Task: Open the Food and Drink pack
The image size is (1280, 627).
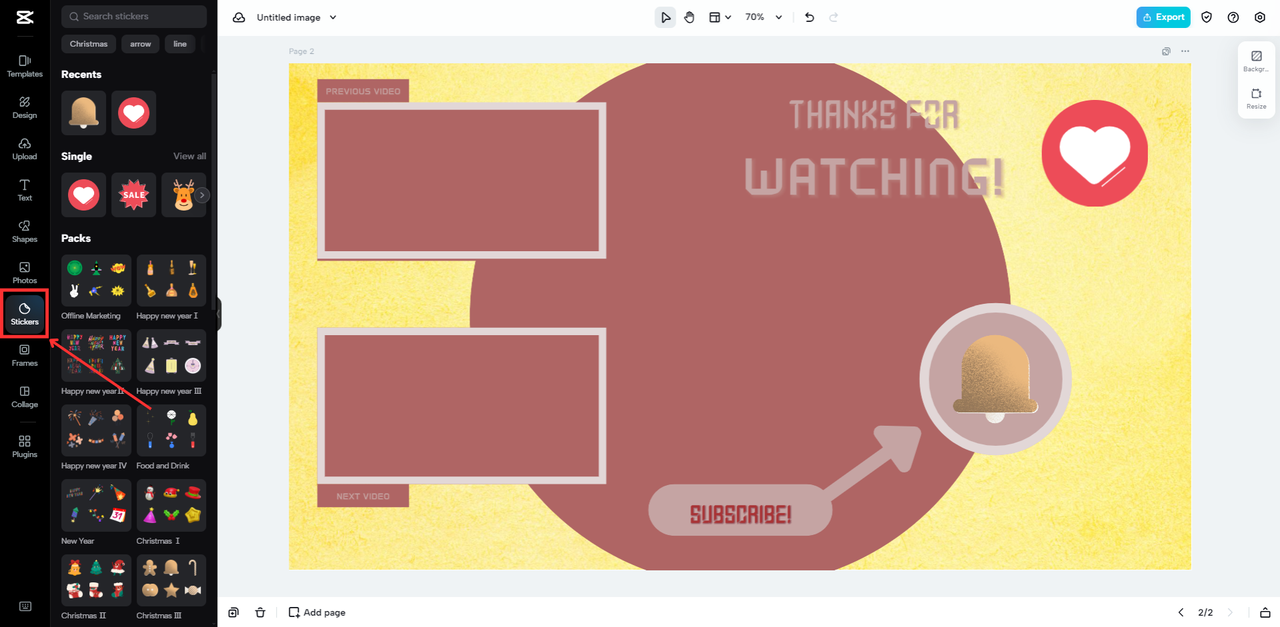Action: [171, 430]
